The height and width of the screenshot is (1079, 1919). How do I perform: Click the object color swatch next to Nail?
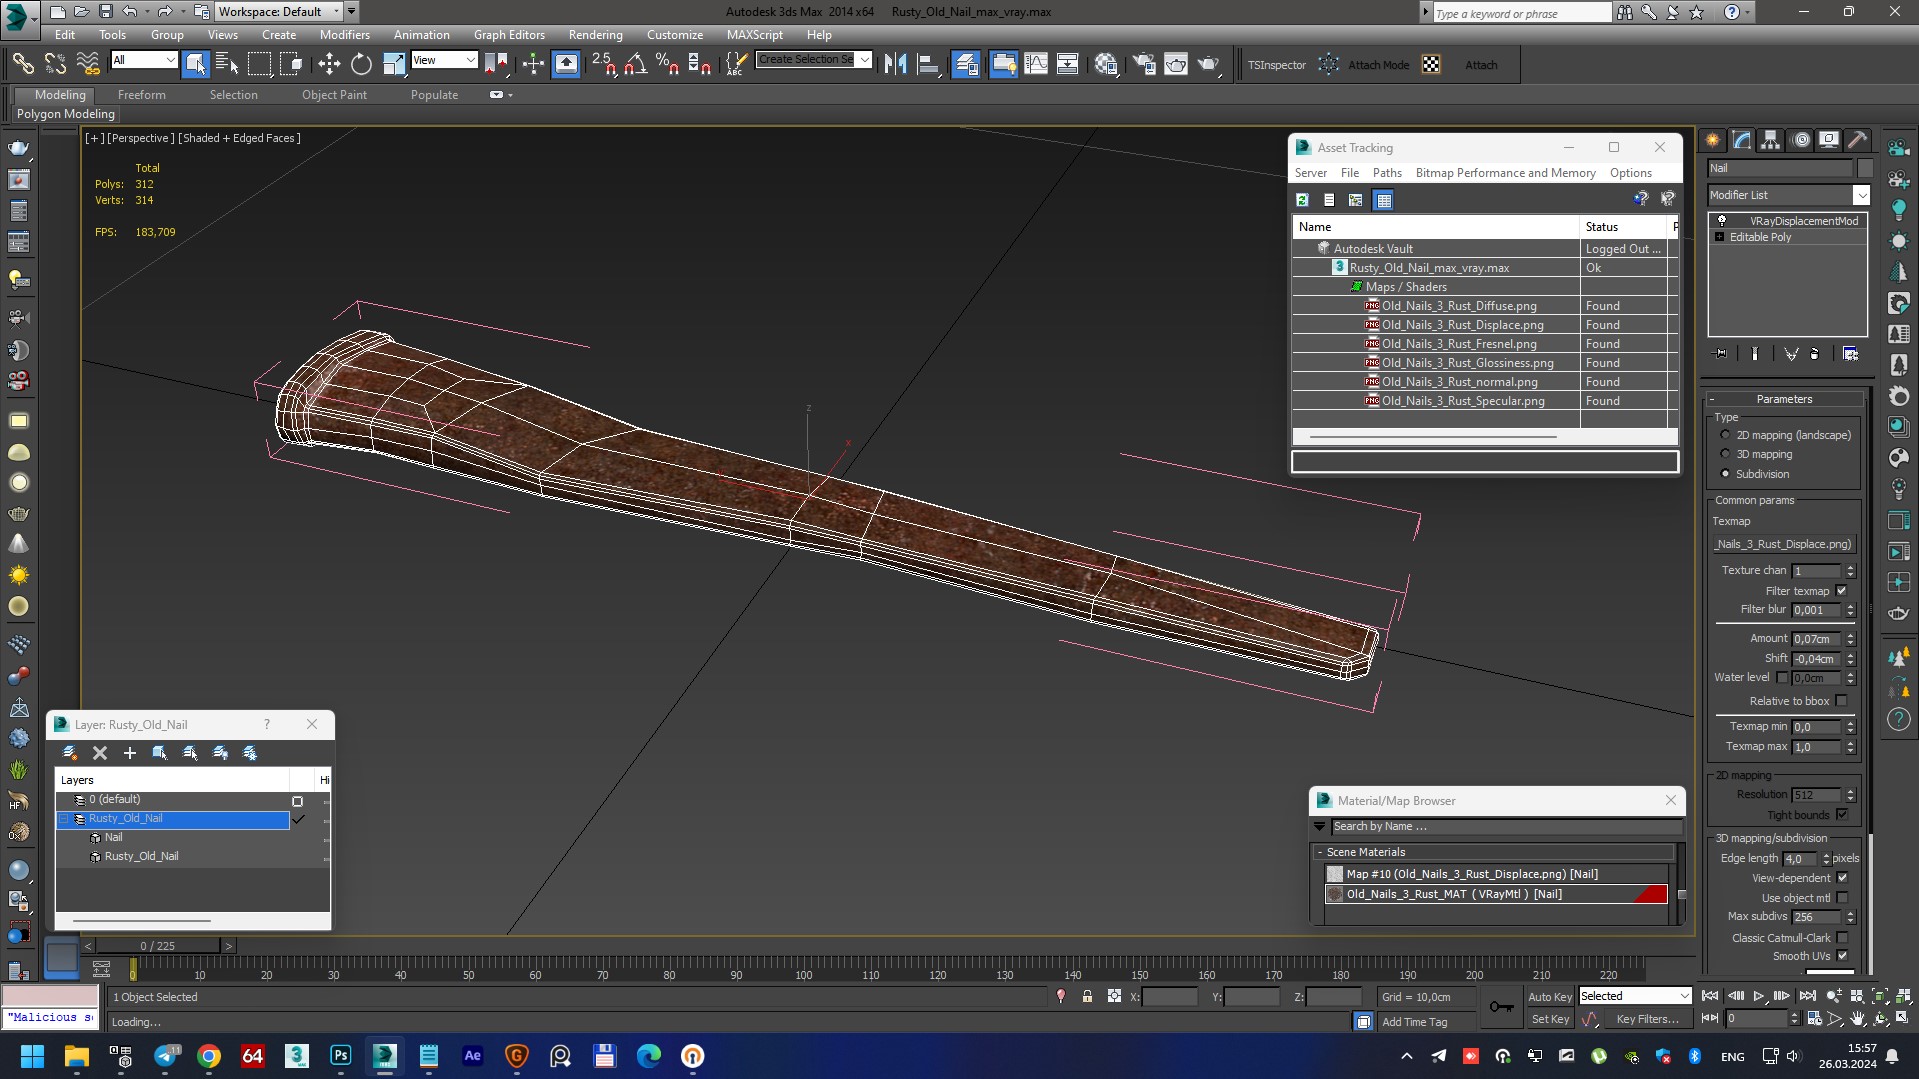click(1865, 168)
